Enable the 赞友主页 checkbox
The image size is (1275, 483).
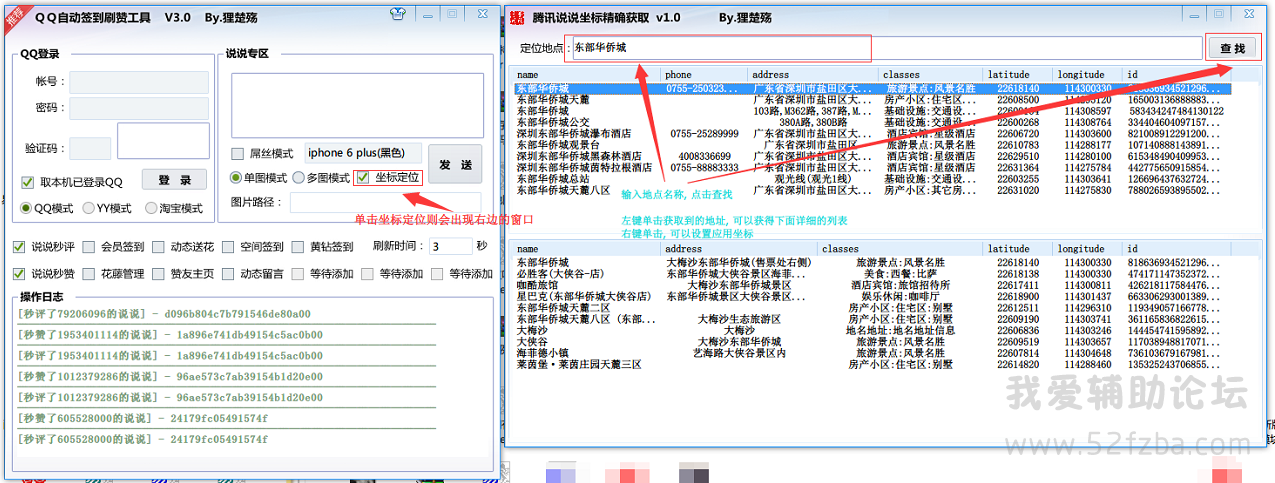point(159,273)
